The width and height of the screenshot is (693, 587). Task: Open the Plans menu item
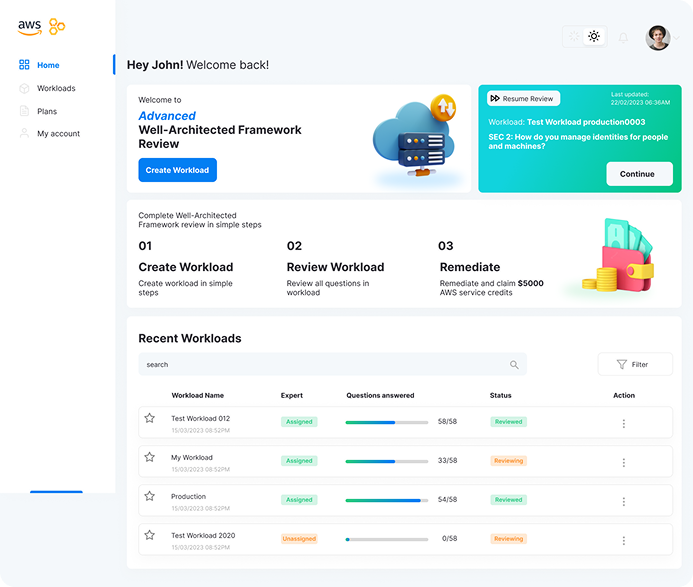click(x=47, y=111)
